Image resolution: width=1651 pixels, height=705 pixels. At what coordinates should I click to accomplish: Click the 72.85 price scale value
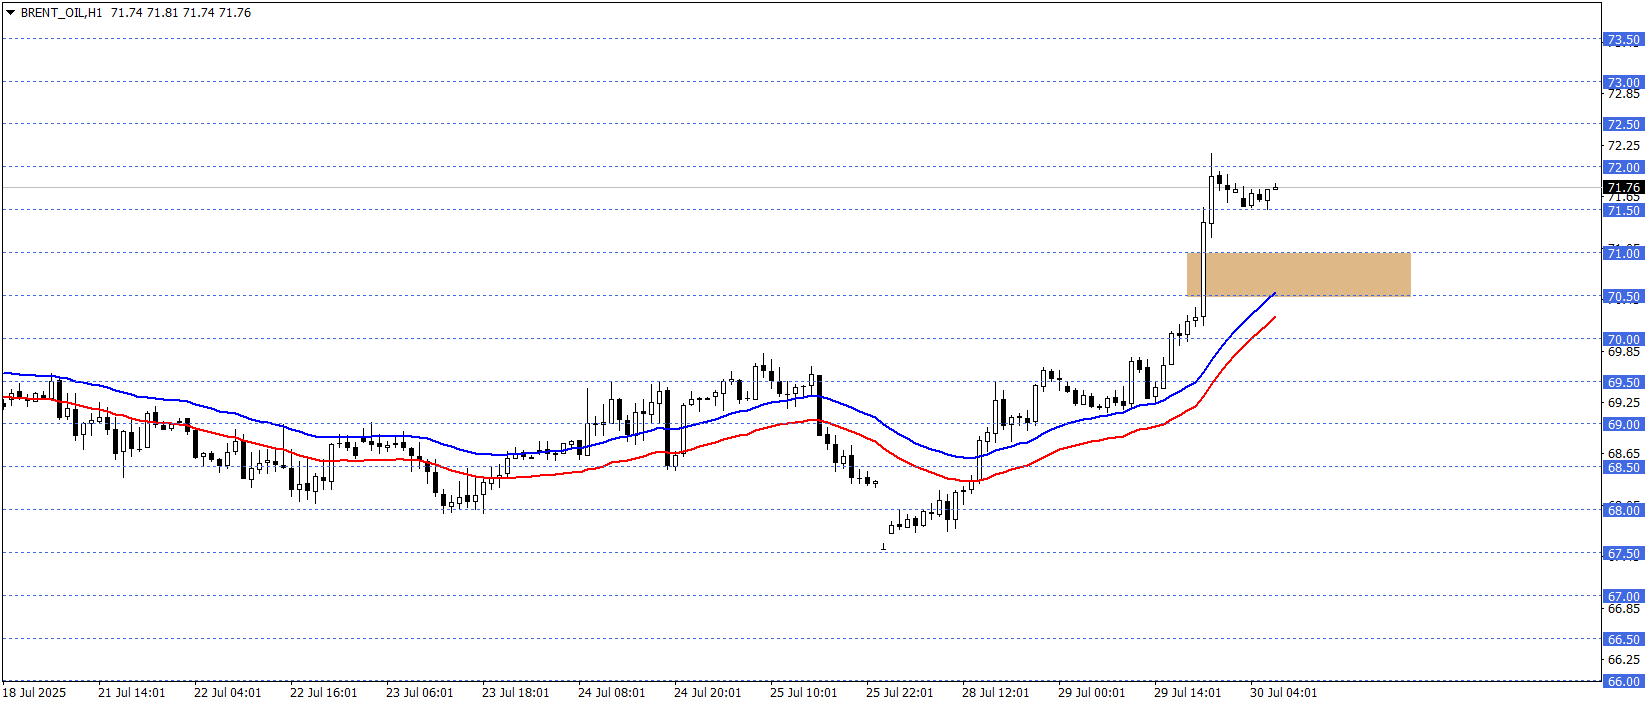(1623, 94)
